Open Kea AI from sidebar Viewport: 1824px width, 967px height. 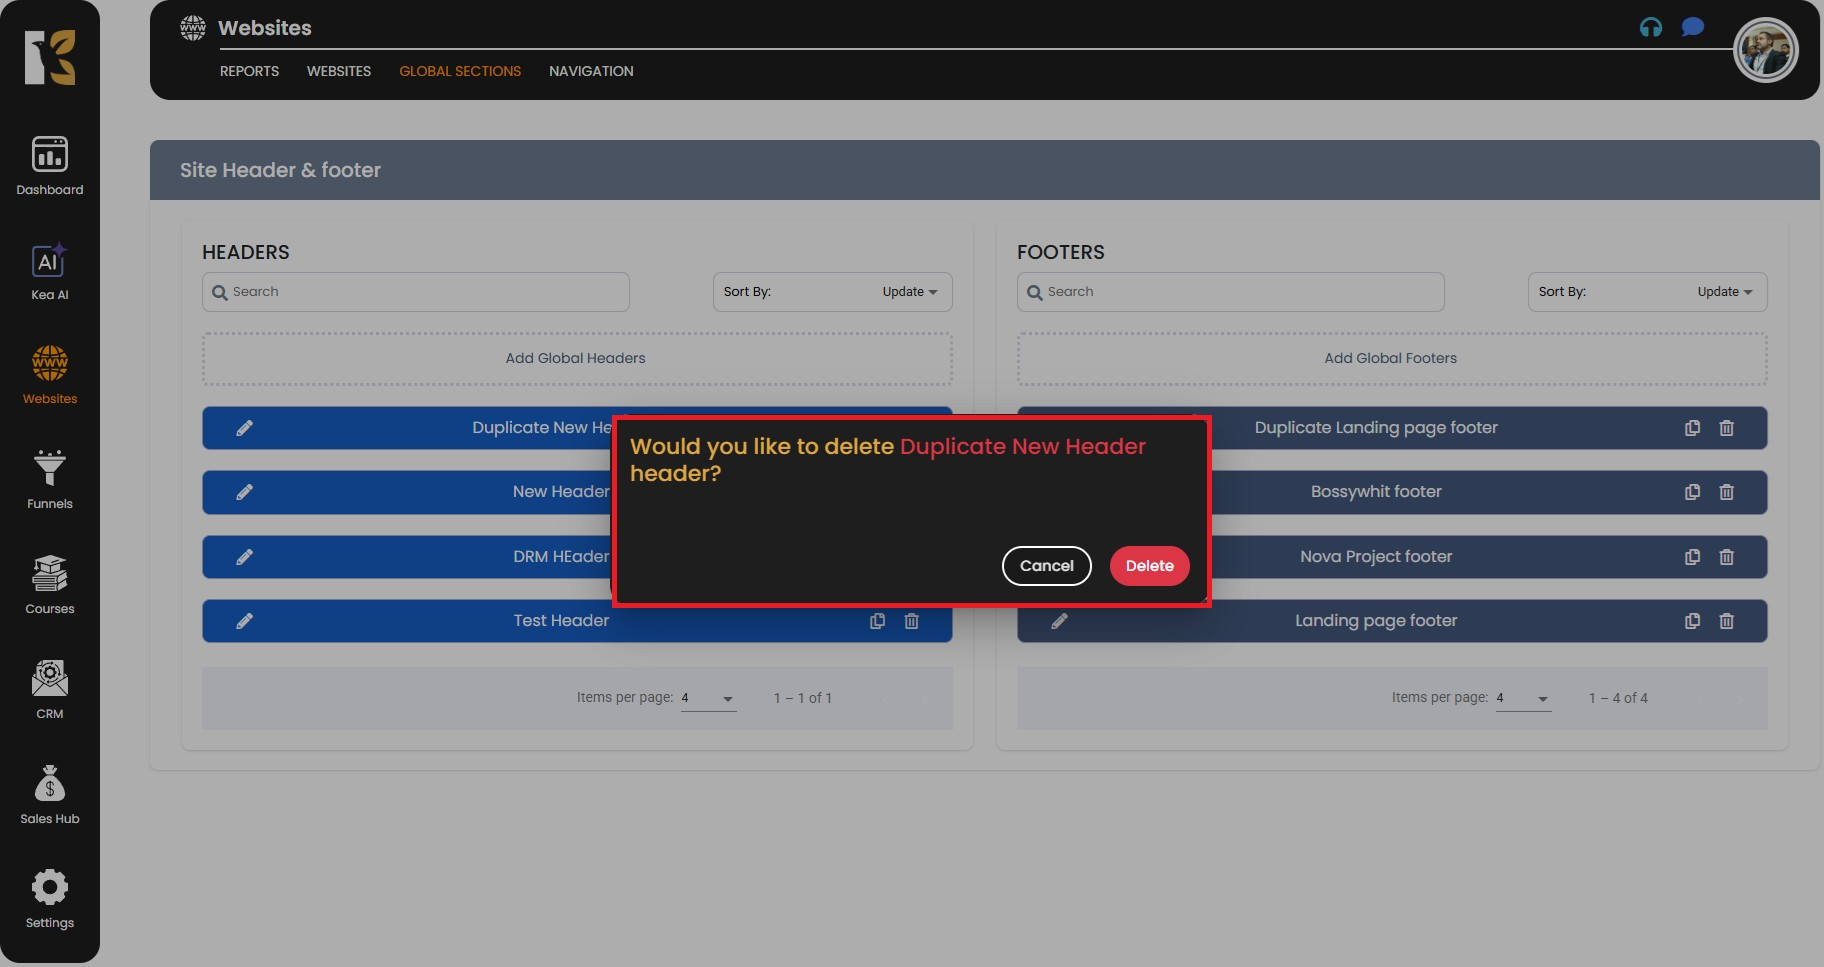49,271
